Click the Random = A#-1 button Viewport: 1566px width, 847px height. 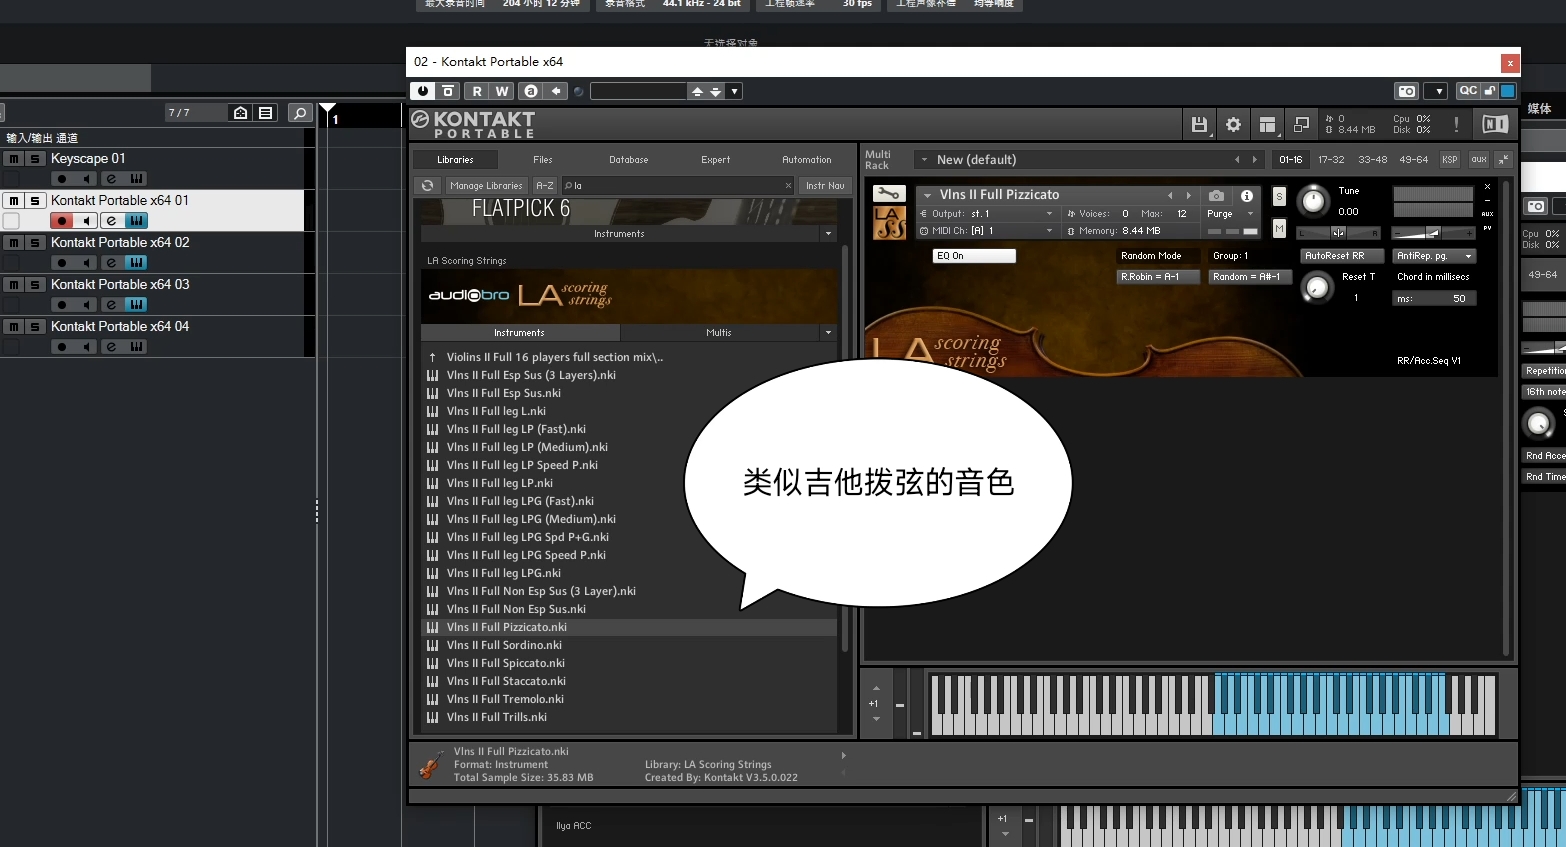(1250, 277)
